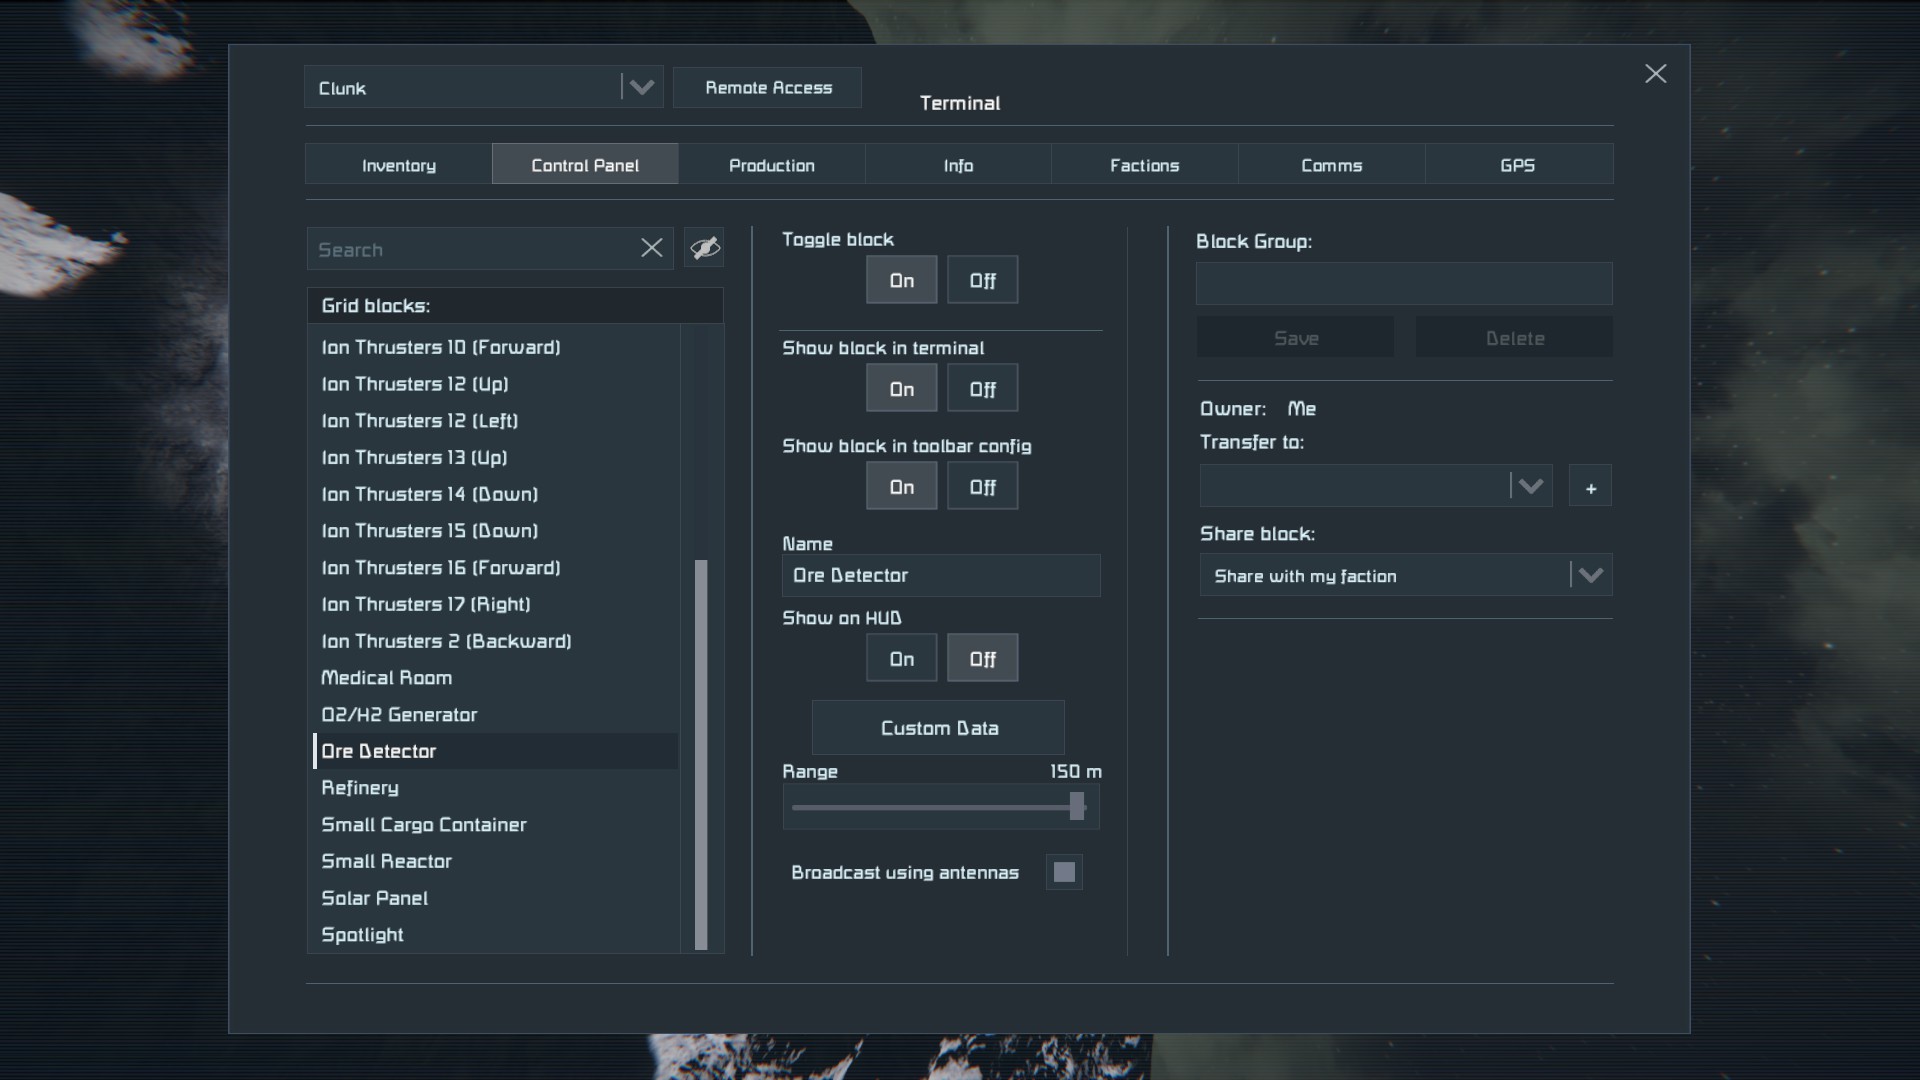
Task: Disable Show block in terminal
Action: coord(982,389)
